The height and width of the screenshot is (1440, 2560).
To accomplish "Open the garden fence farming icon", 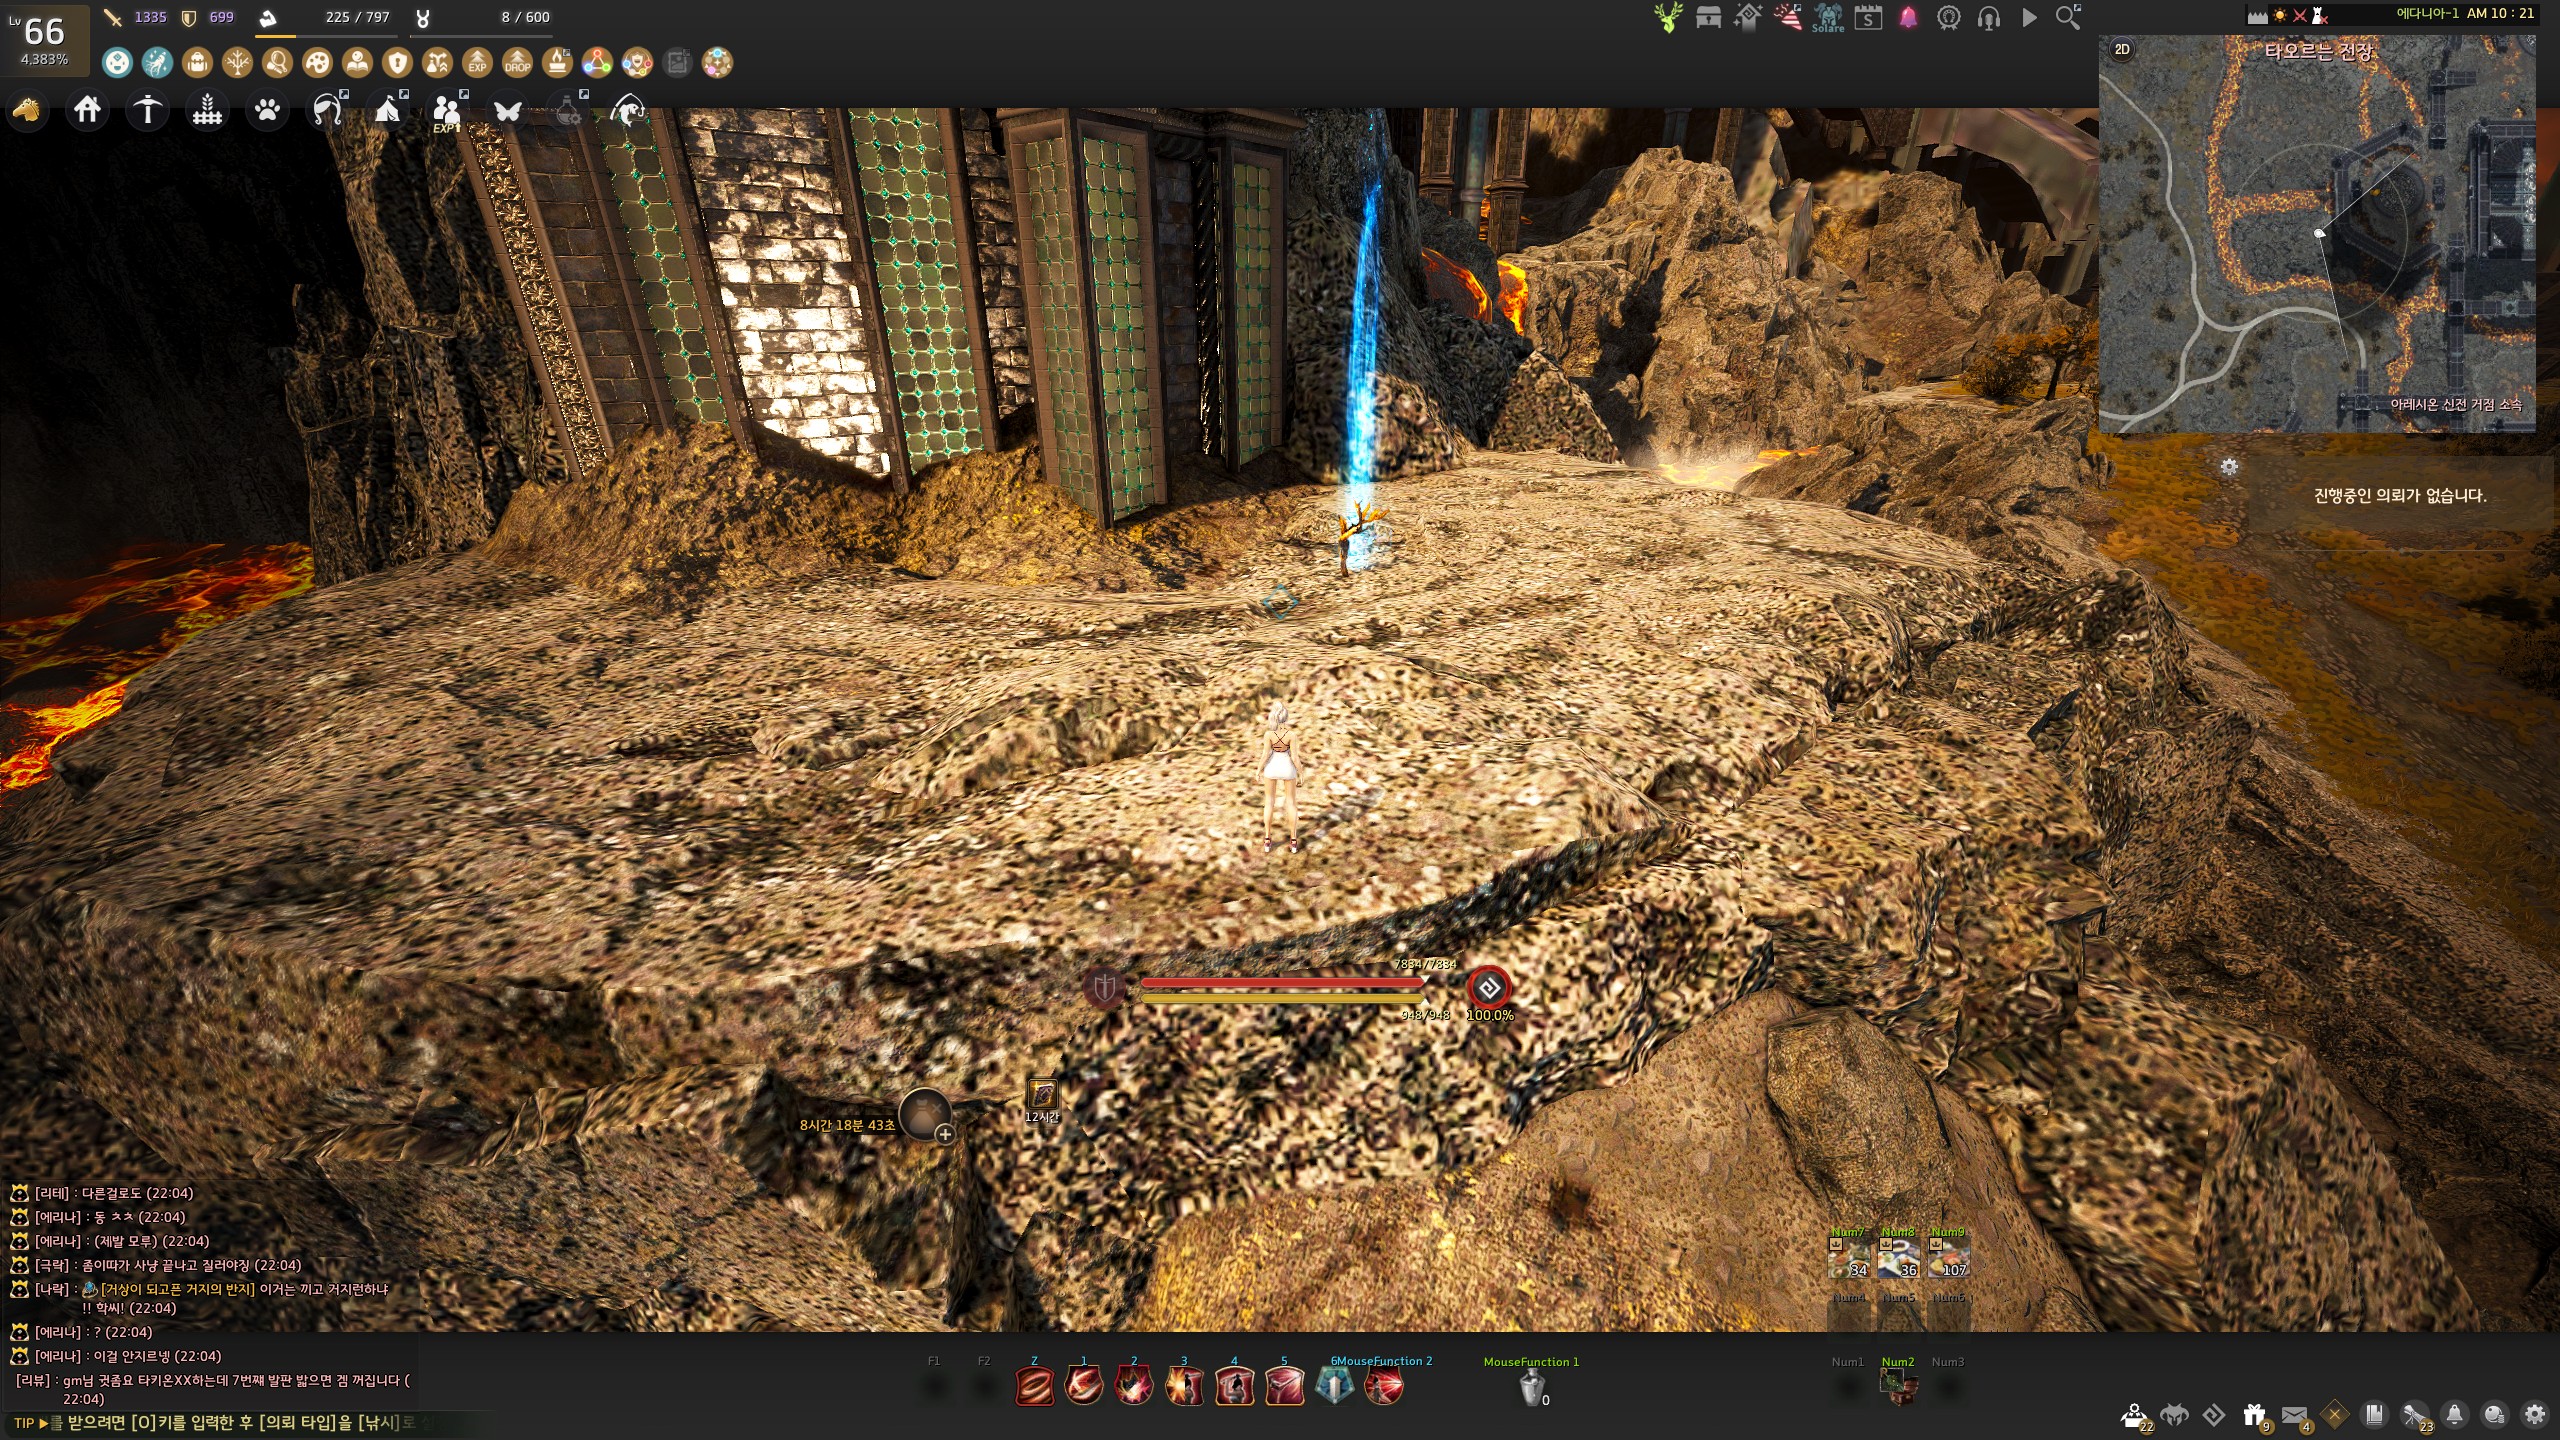I will coord(208,110).
